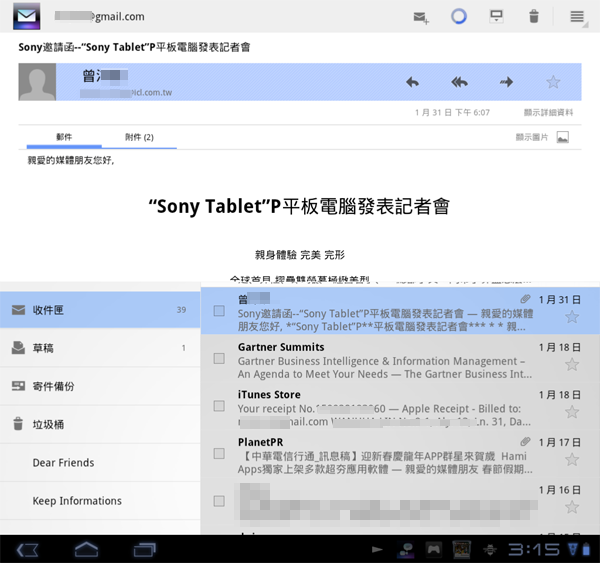Viewport: 600px width, 563px height.
Task: Tap the play store notification icon
Action: (x=377, y=550)
